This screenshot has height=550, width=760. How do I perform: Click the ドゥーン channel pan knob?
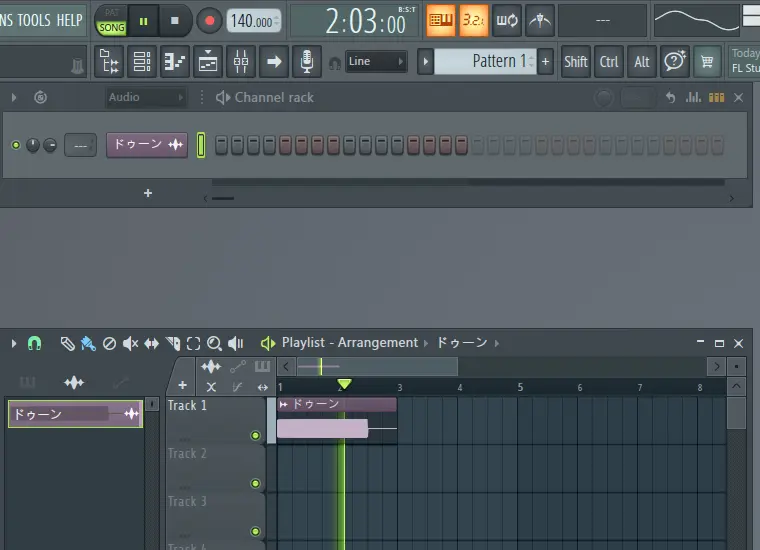tap(32, 145)
